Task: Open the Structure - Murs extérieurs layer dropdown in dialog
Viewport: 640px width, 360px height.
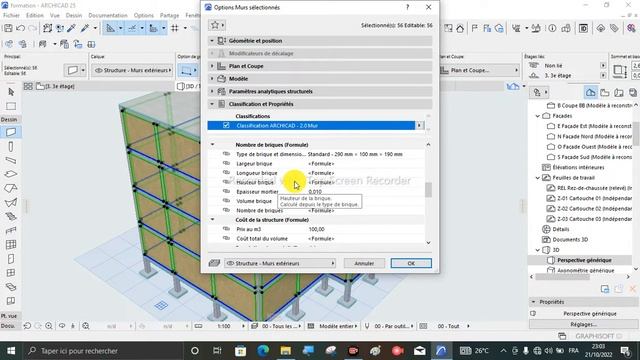Action: pyautogui.click(x=280, y=263)
